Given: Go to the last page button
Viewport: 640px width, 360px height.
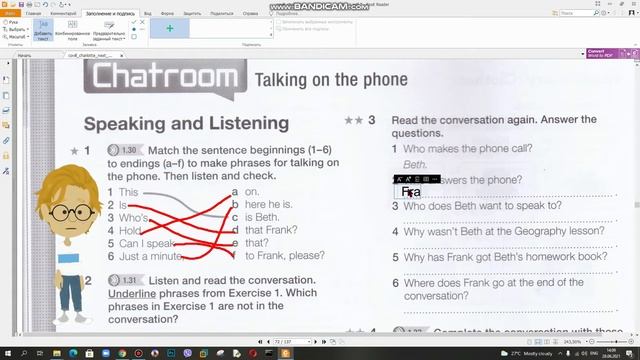Looking at the screenshot, I should click(x=324, y=342).
